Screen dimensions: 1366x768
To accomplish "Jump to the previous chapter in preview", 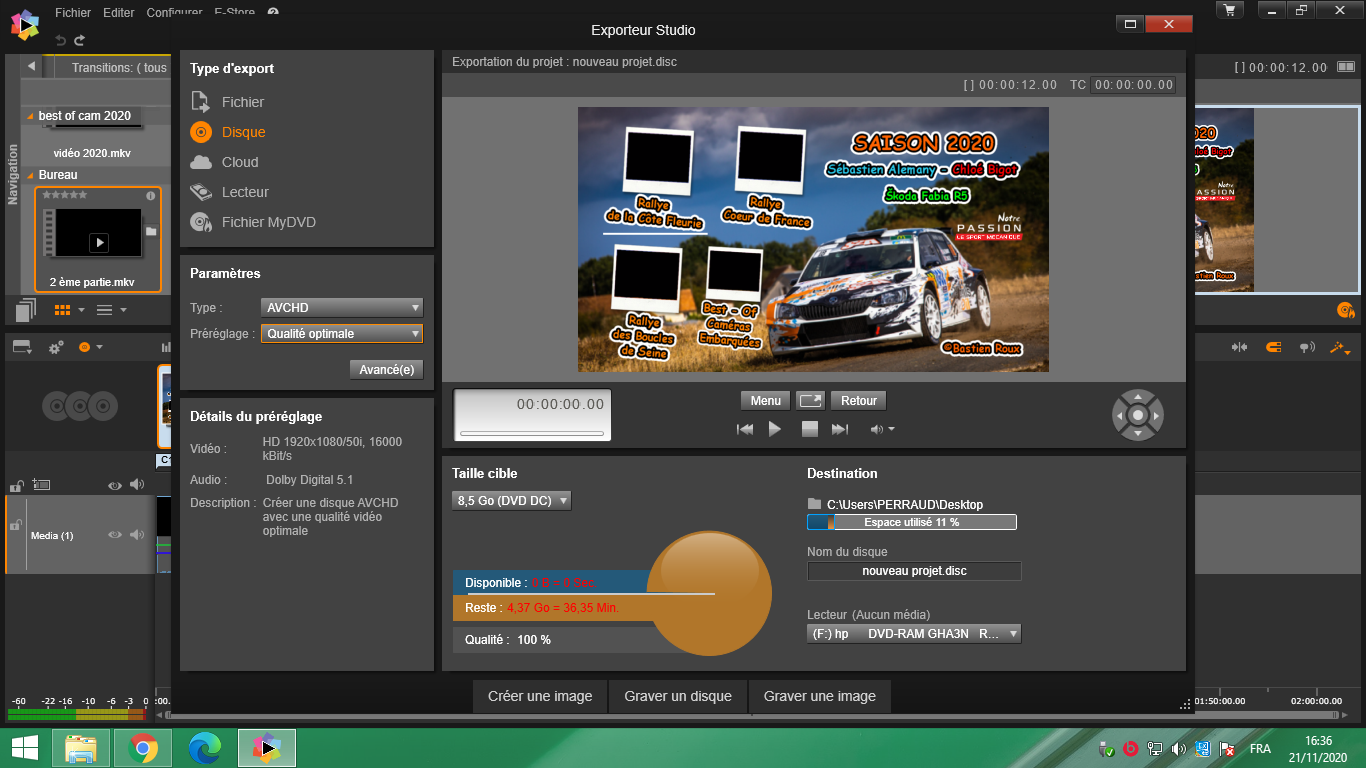I will tap(745, 429).
